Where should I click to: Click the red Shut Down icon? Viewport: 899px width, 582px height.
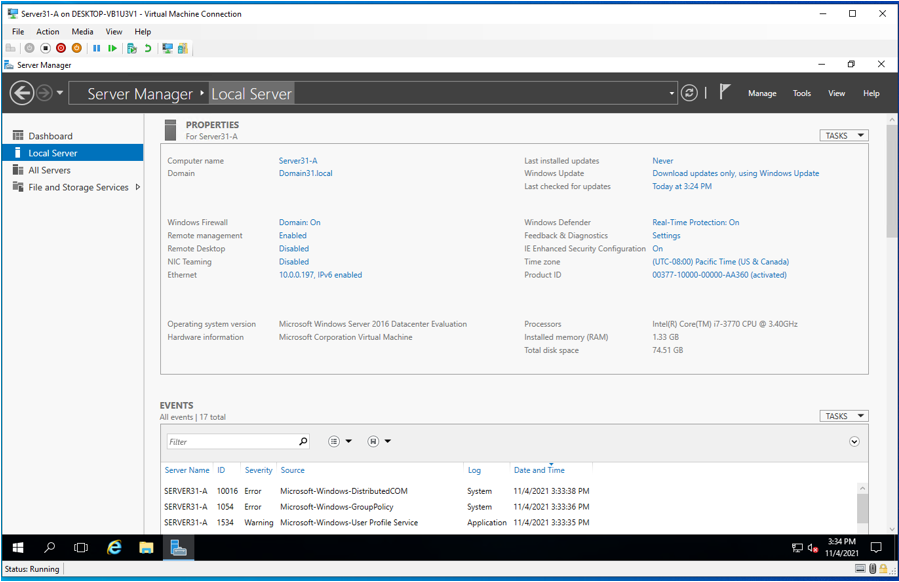61,49
